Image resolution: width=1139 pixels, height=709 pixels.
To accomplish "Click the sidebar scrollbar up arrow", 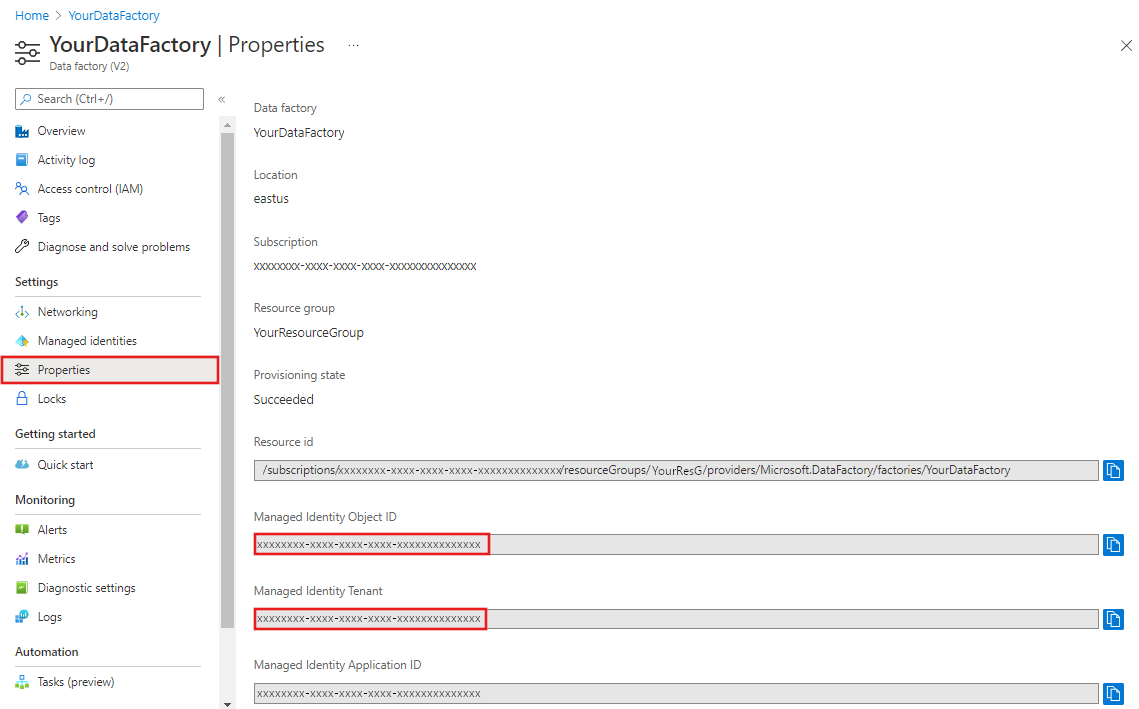I will coord(227,125).
